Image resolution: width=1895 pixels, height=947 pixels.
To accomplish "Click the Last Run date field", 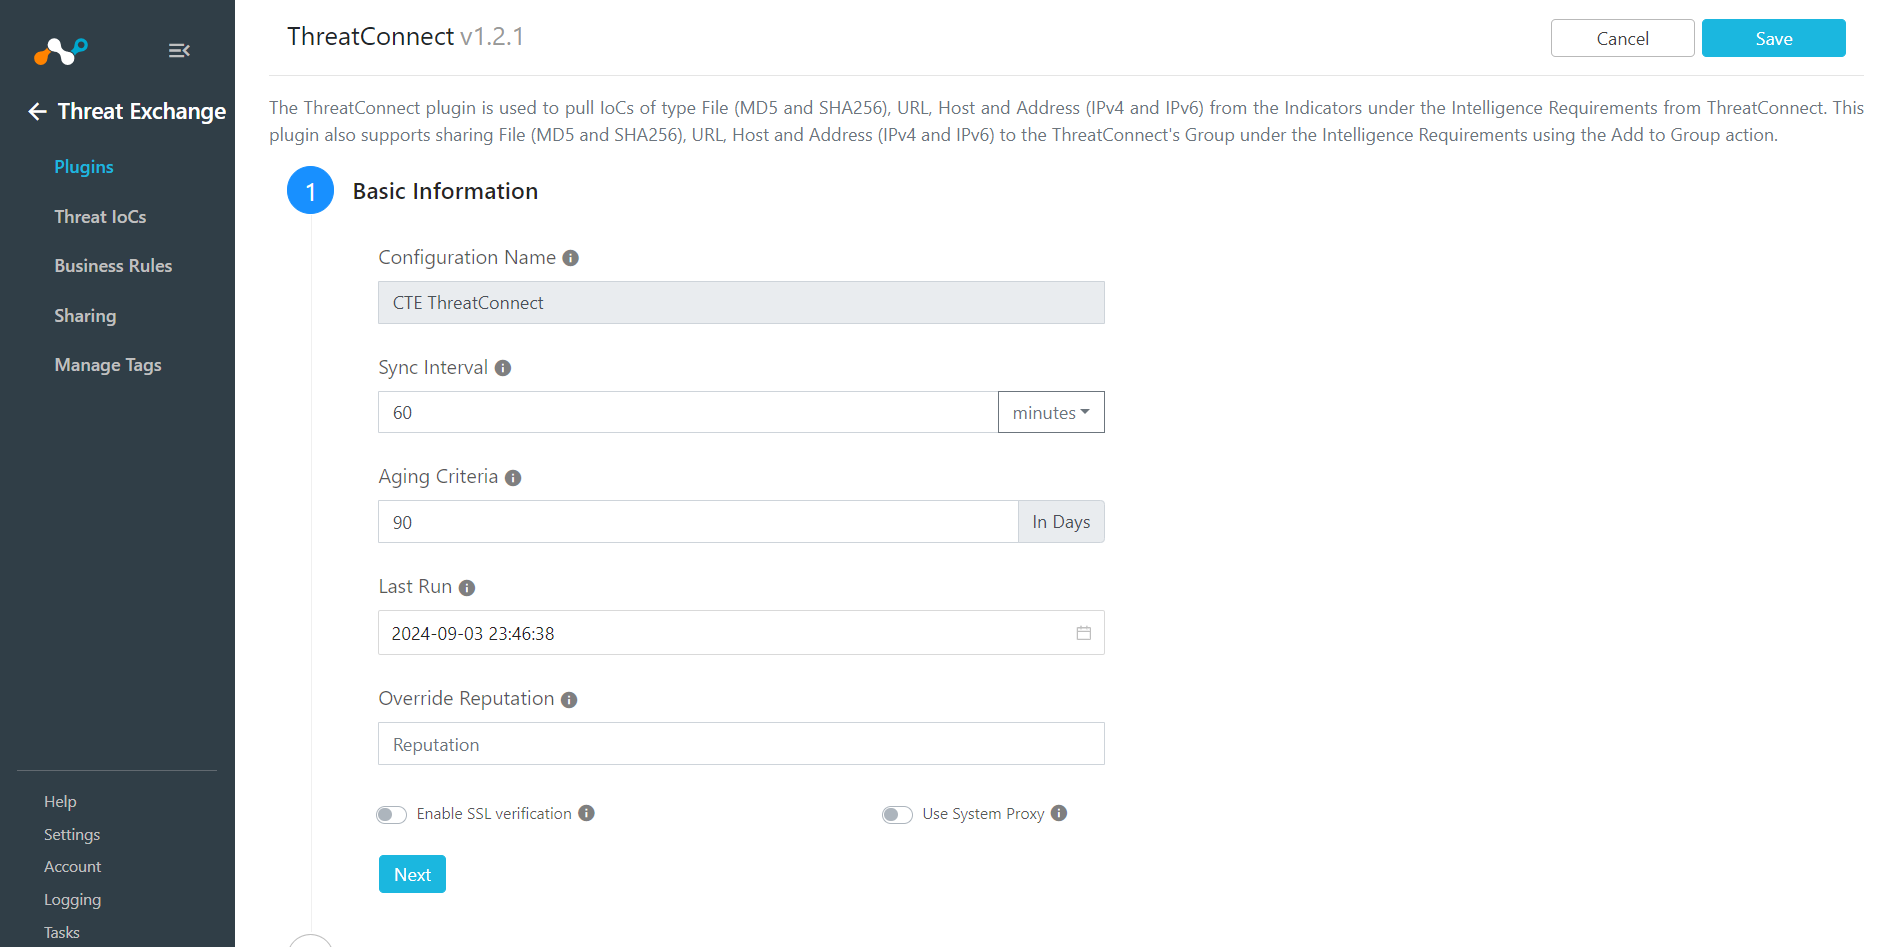I will click(741, 633).
